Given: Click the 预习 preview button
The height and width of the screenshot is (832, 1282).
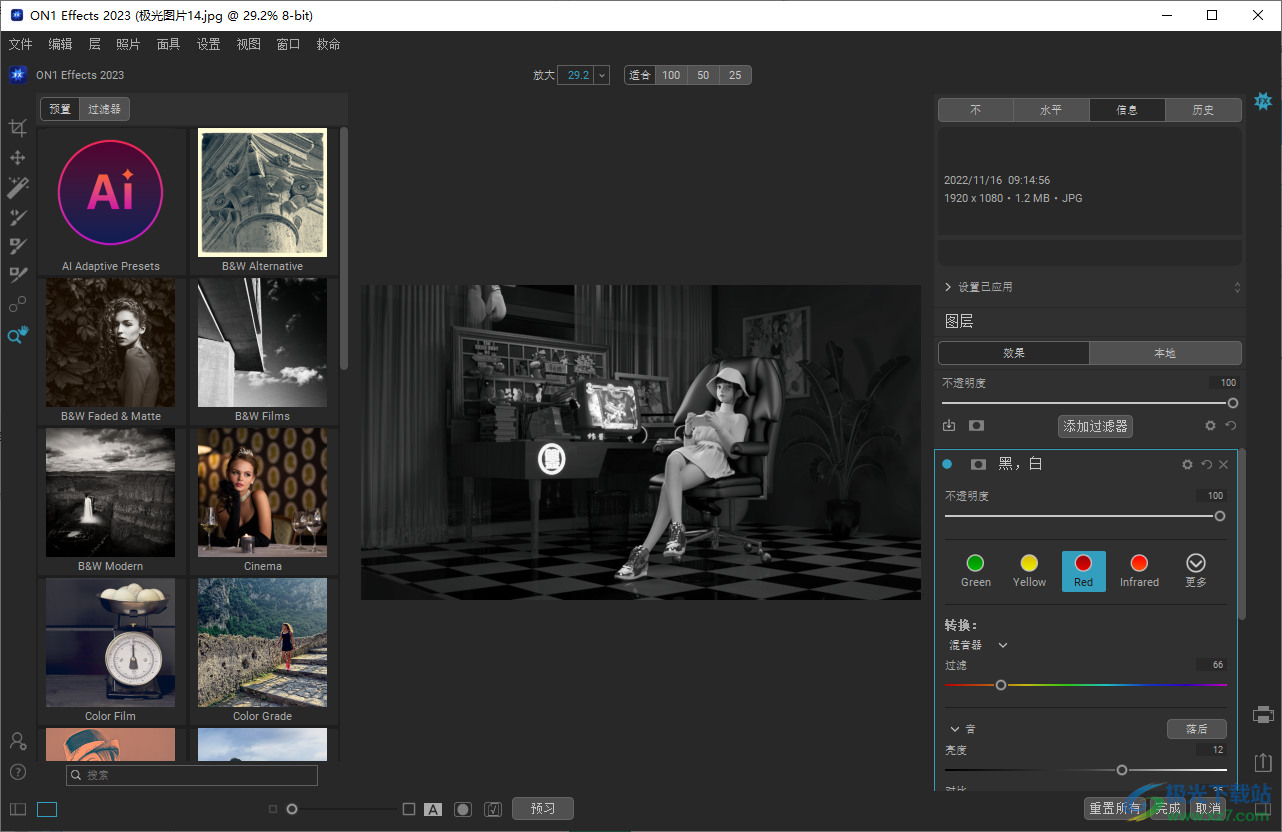Looking at the screenshot, I should click(x=543, y=809).
